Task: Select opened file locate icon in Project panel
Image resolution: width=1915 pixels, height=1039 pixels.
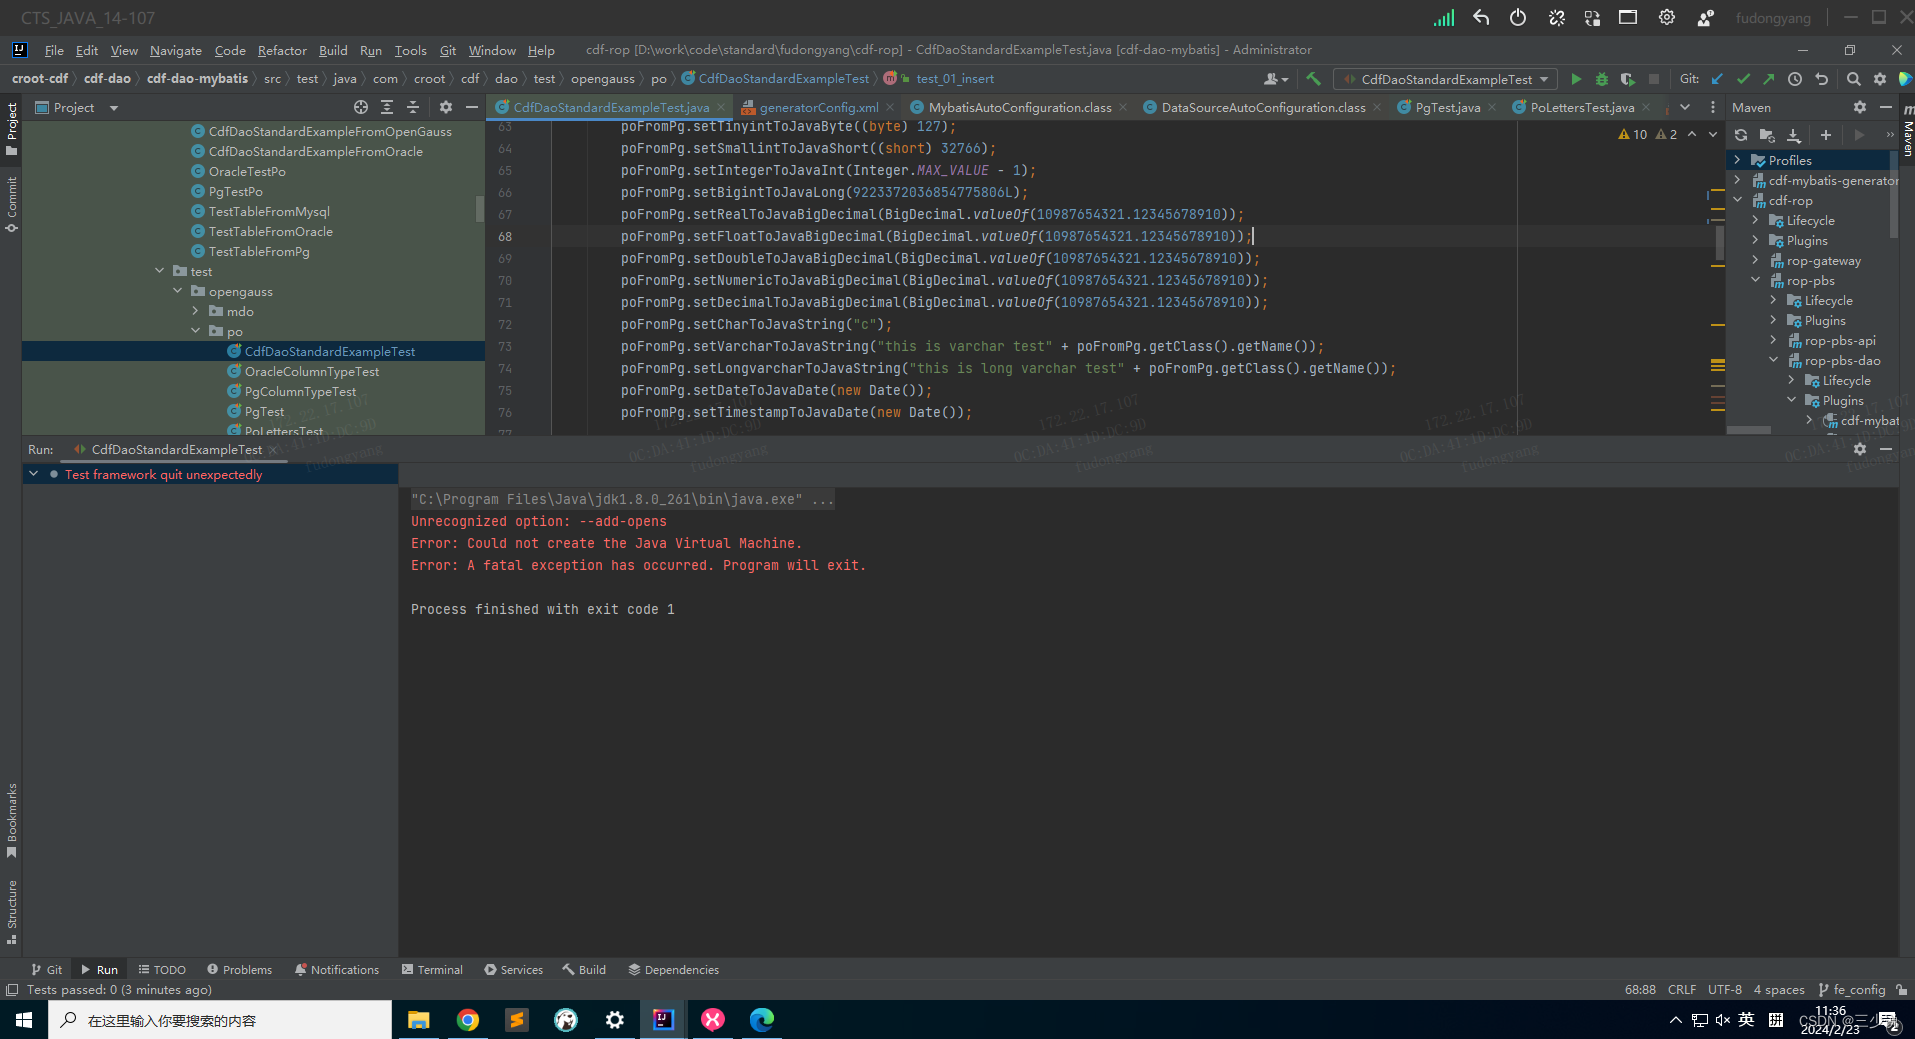Action: click(x=361, y=107)
